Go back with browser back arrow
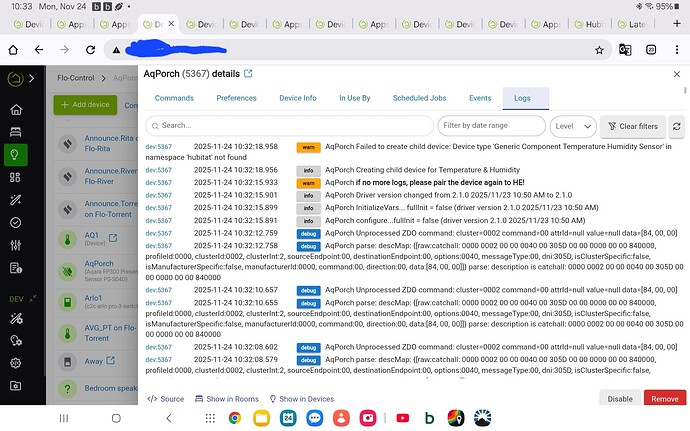The width and height of the screenshot is (690, 431). [x=39, y=50]
